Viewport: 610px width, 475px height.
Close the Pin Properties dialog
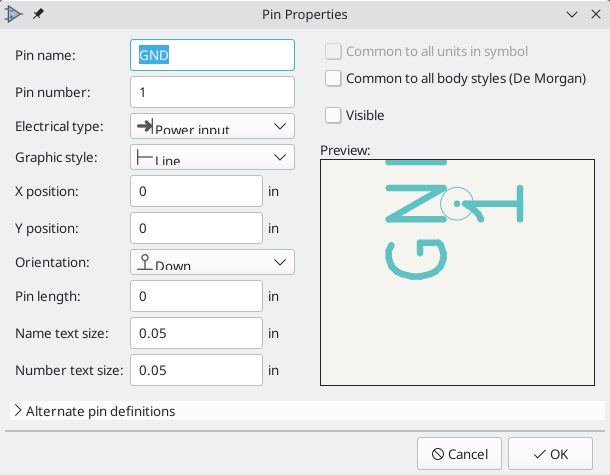[x=595, y=14]
